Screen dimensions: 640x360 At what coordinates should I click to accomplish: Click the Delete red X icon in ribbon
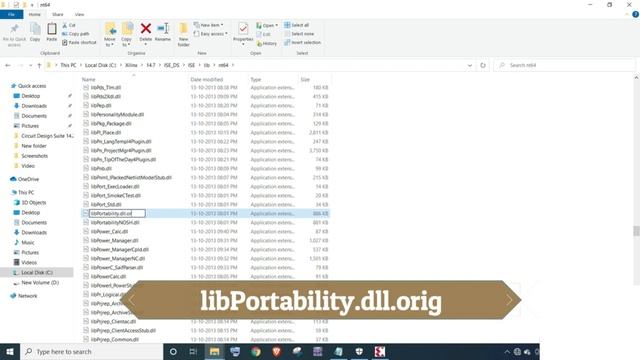point(146,29)
